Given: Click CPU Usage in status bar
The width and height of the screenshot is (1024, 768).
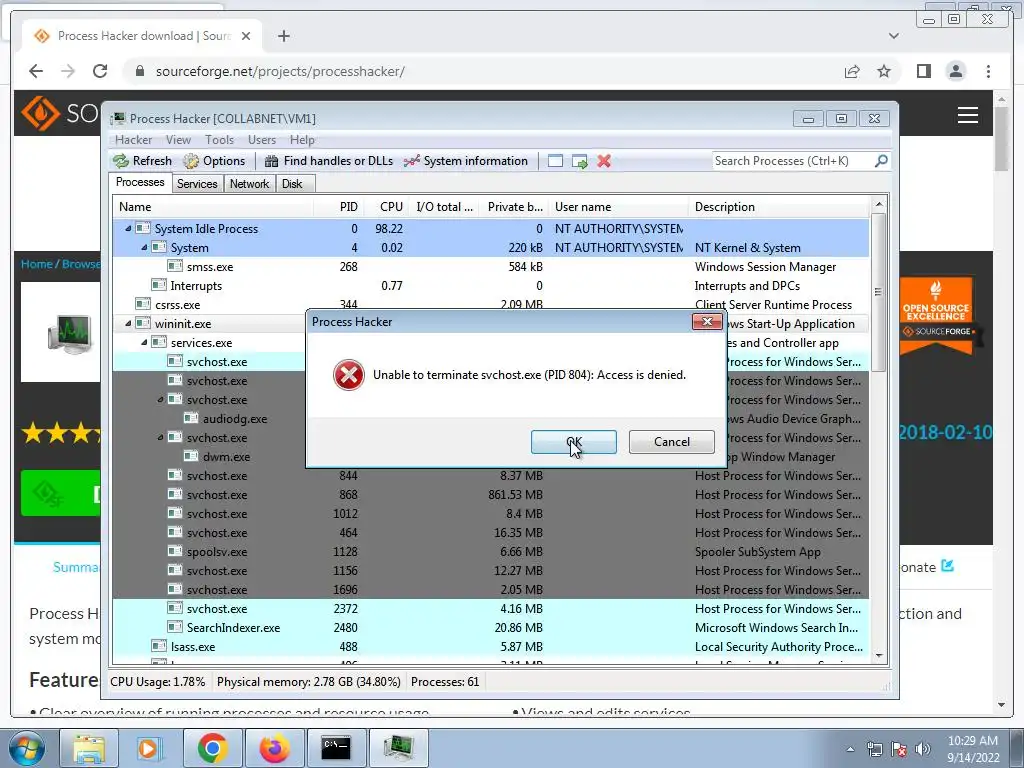Looking at the screenshot, I should tap(157, 682).
